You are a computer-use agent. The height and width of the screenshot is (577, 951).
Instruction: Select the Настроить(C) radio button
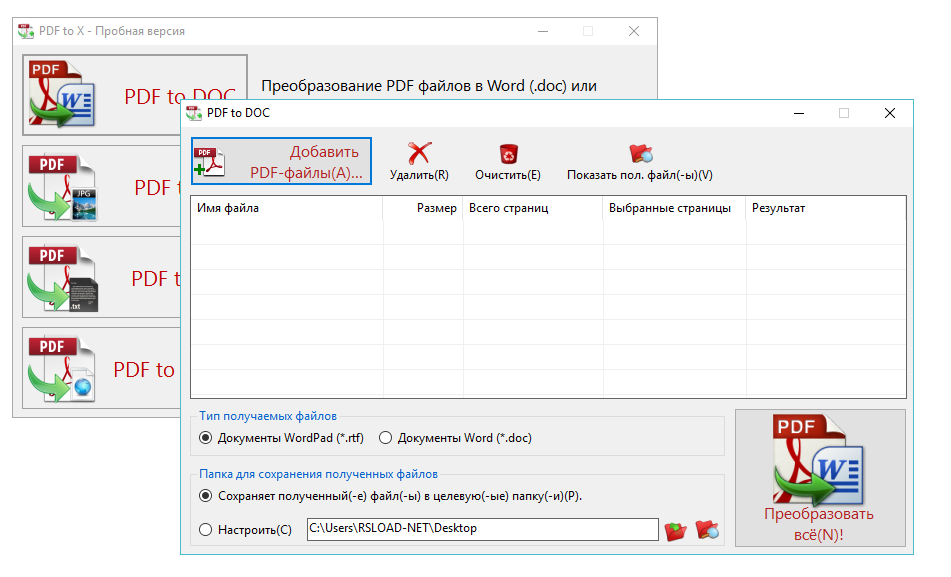coord(206,530)
